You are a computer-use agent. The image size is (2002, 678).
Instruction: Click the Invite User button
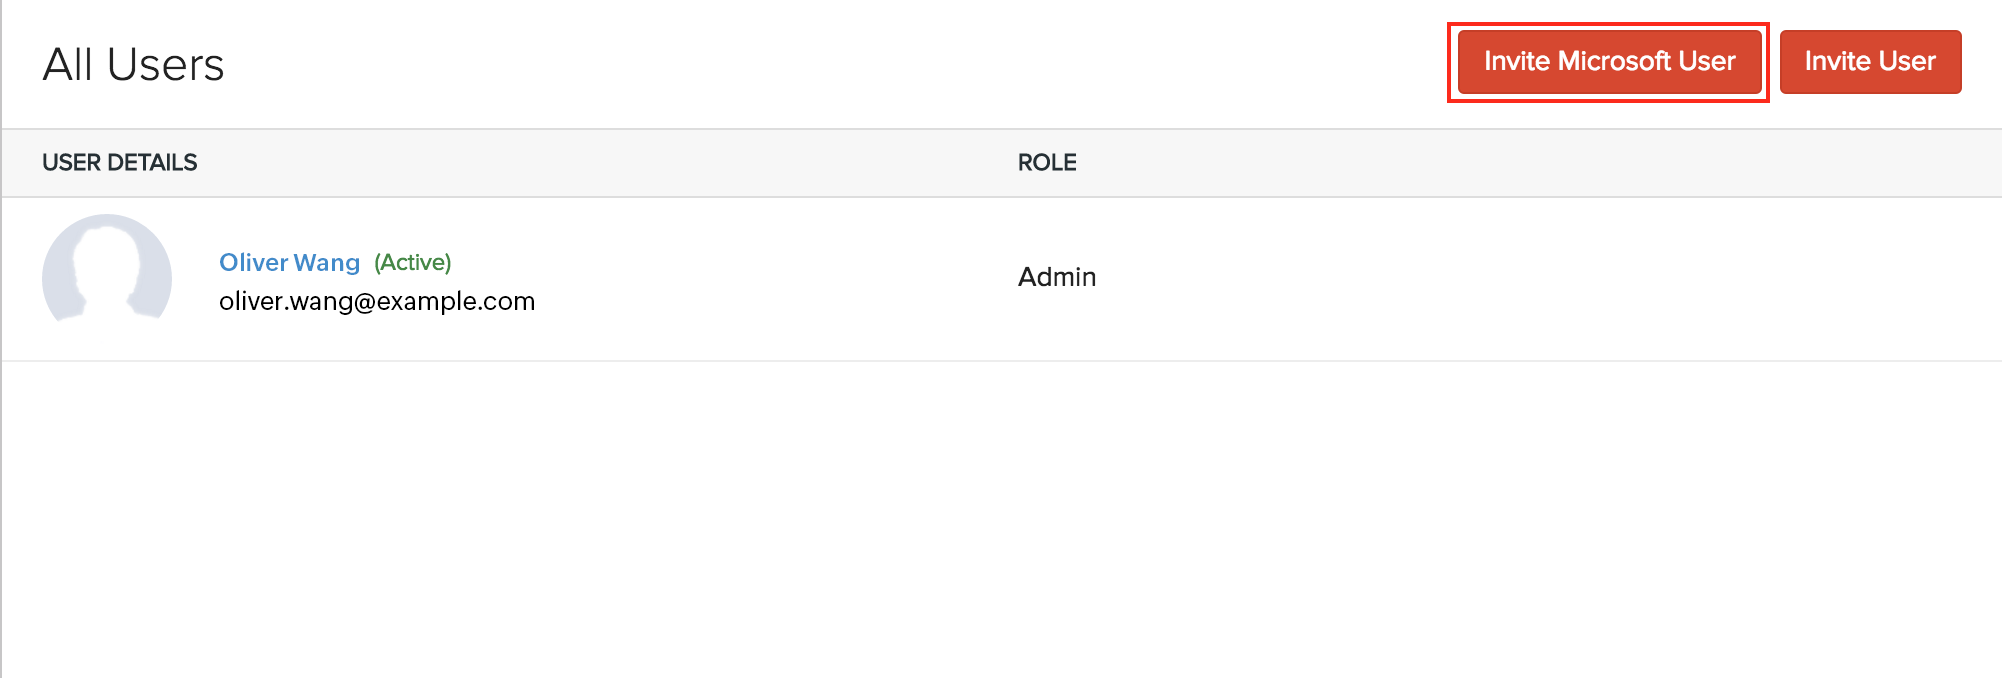pos(1870,62)
